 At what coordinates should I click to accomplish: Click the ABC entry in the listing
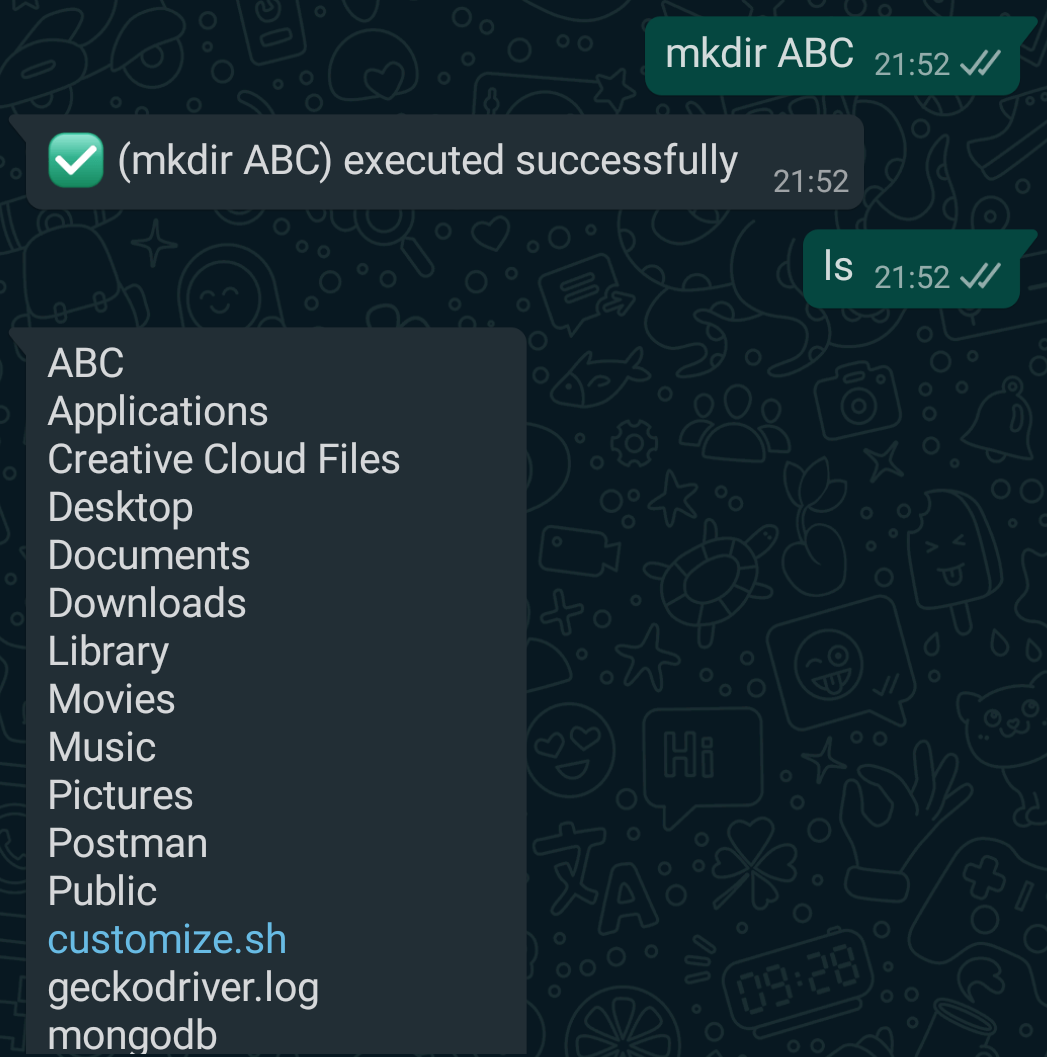point(85,364)
